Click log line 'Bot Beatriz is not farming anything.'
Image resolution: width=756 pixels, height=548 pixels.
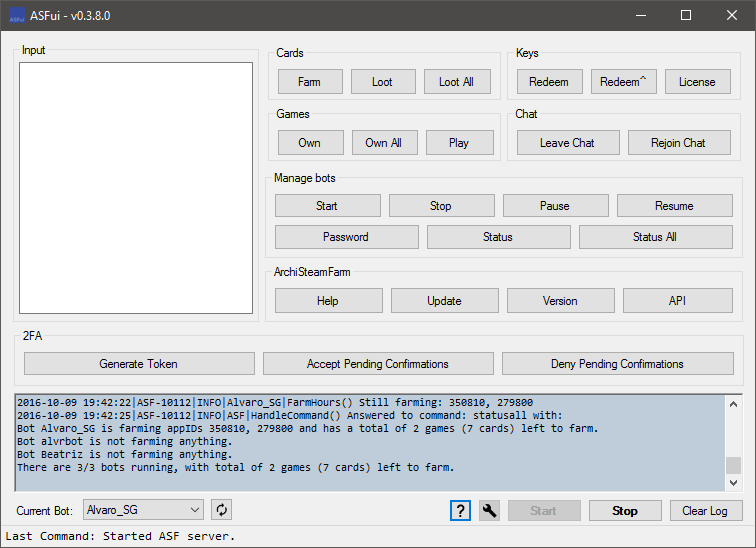point(125,454)
